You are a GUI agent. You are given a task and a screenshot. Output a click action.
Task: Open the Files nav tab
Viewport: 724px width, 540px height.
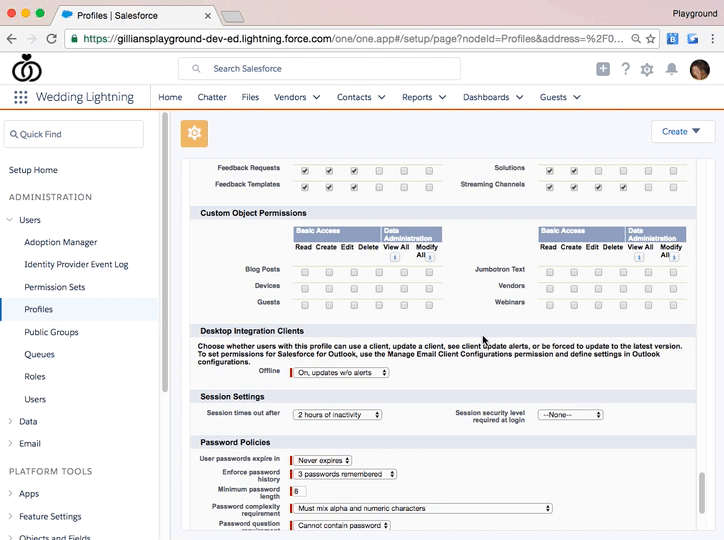[x=250, y=97]
